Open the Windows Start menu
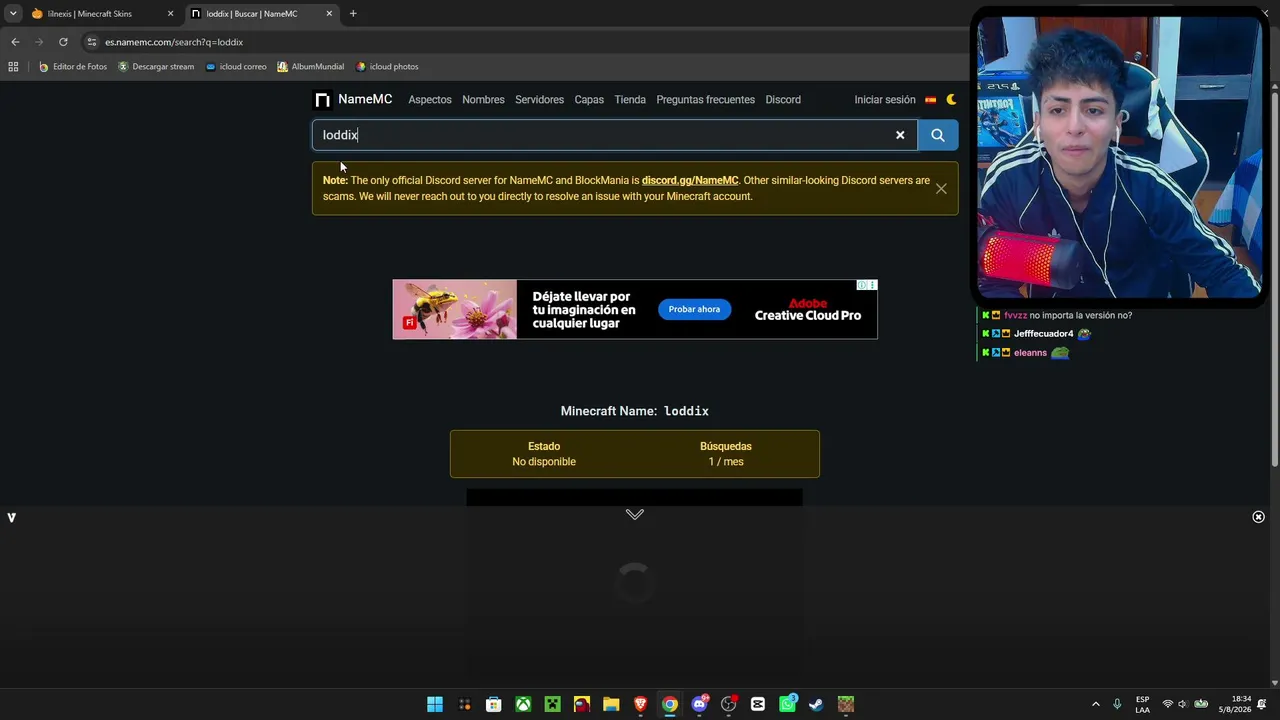The image size is (1280, 720). coord(435,704)
